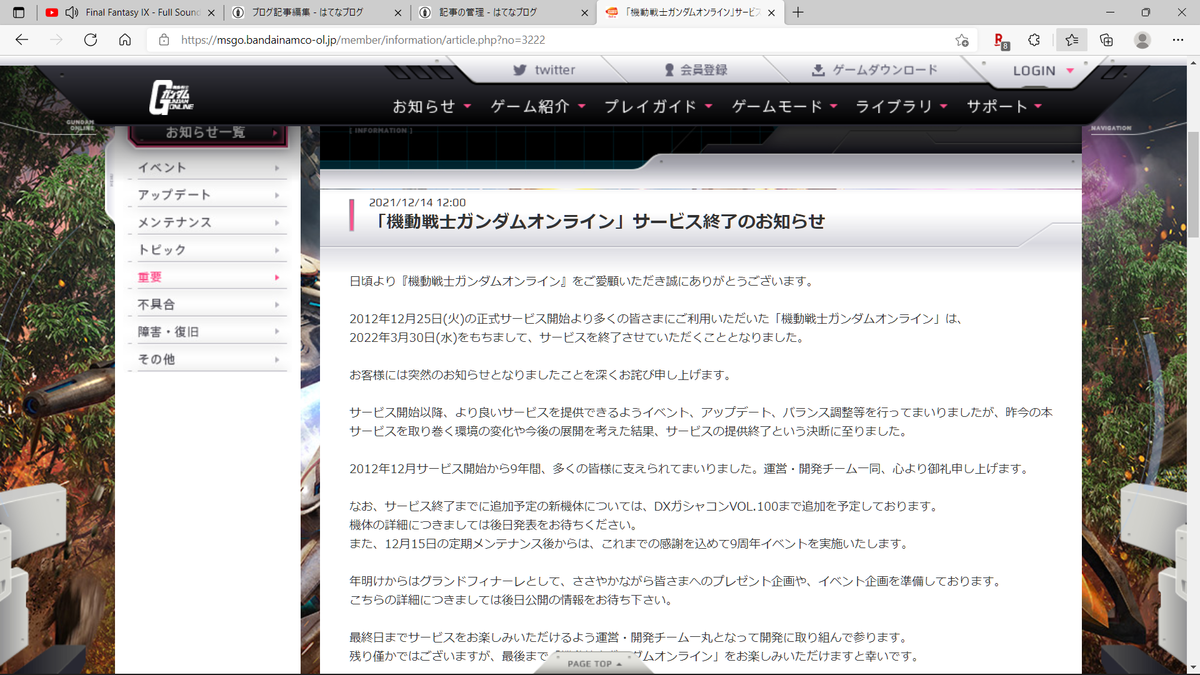Click the line mentioning 2022年3月30日(水)
This screenshot has height=675, width=1200.
576,338
